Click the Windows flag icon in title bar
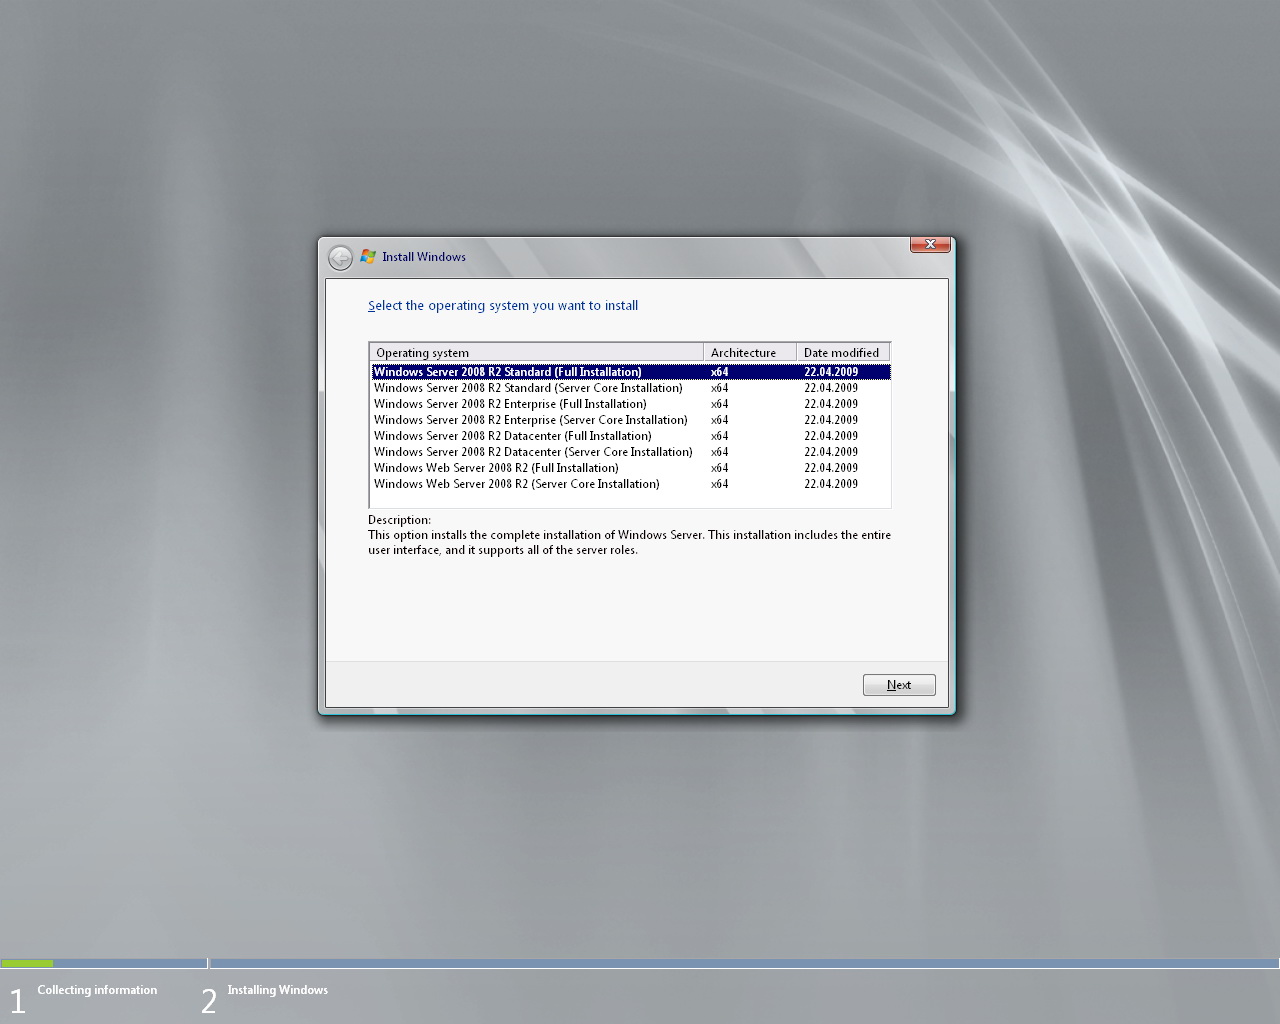This screenshot has width=1280, height=1024. click(368, 257)
